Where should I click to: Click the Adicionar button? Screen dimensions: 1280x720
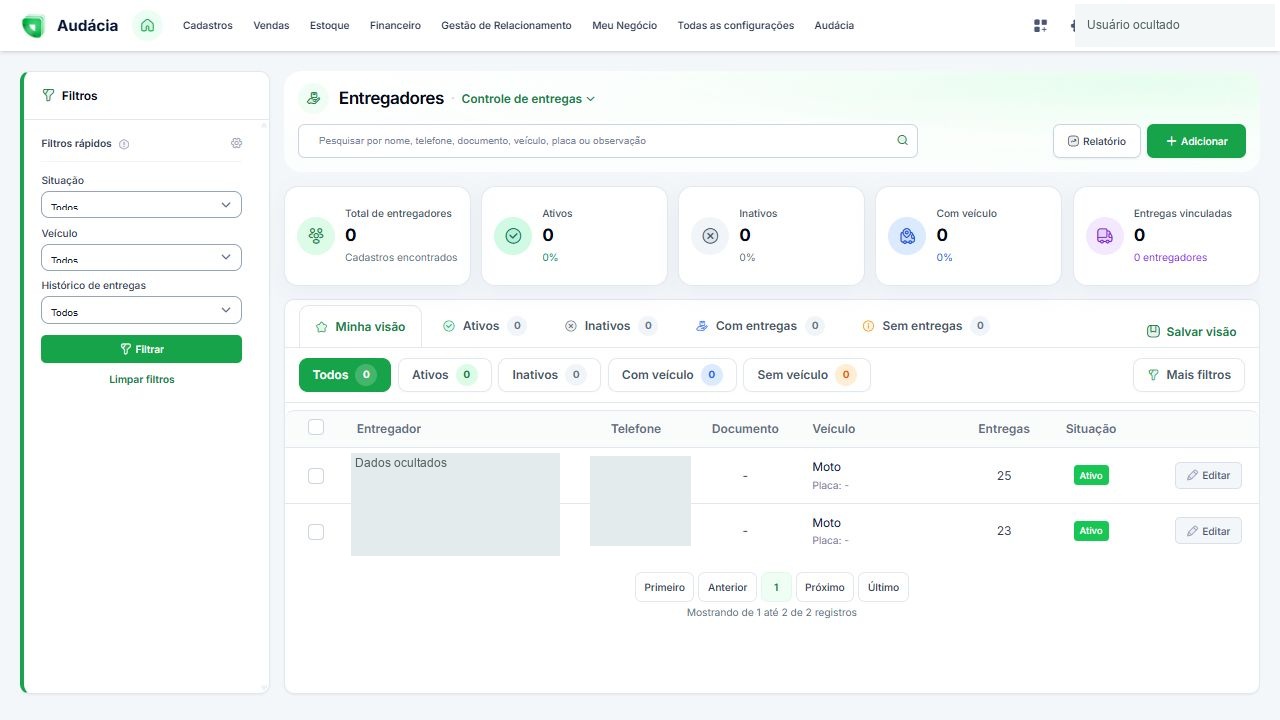tap(1196, 141)
